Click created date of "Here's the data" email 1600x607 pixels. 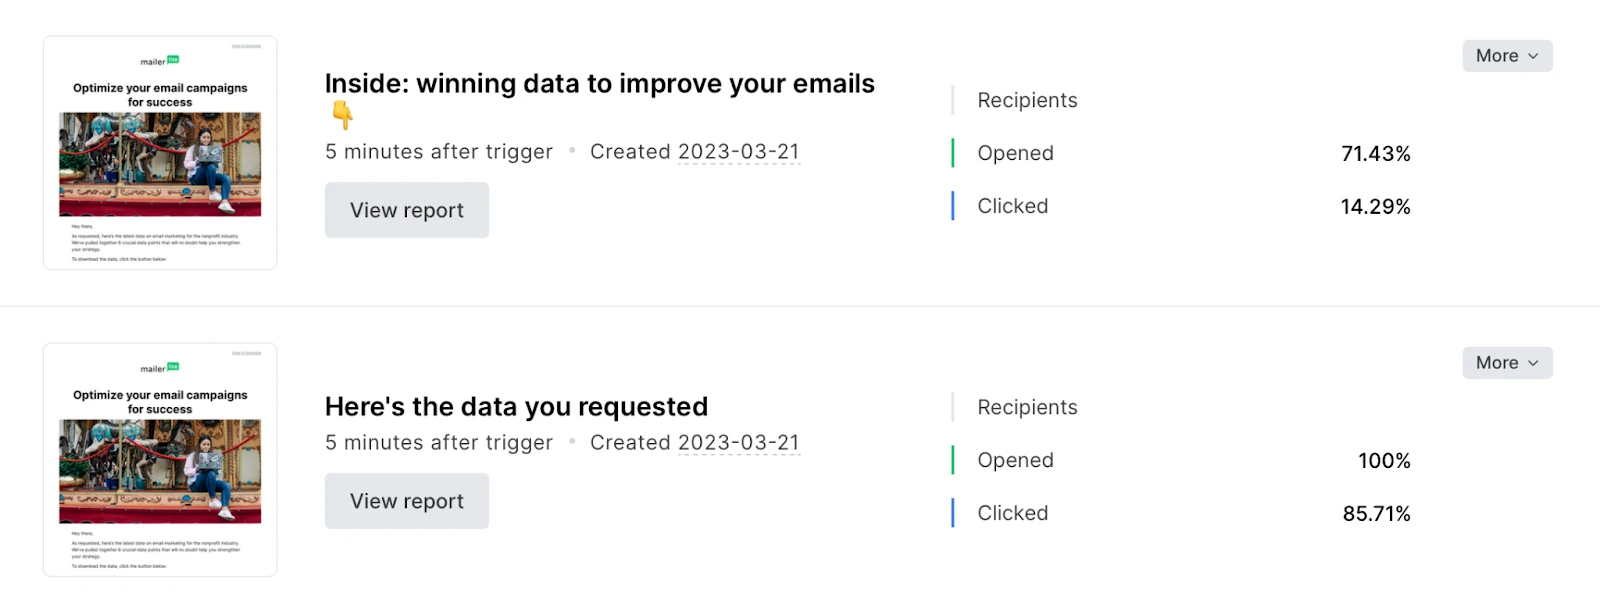(738, 443)
